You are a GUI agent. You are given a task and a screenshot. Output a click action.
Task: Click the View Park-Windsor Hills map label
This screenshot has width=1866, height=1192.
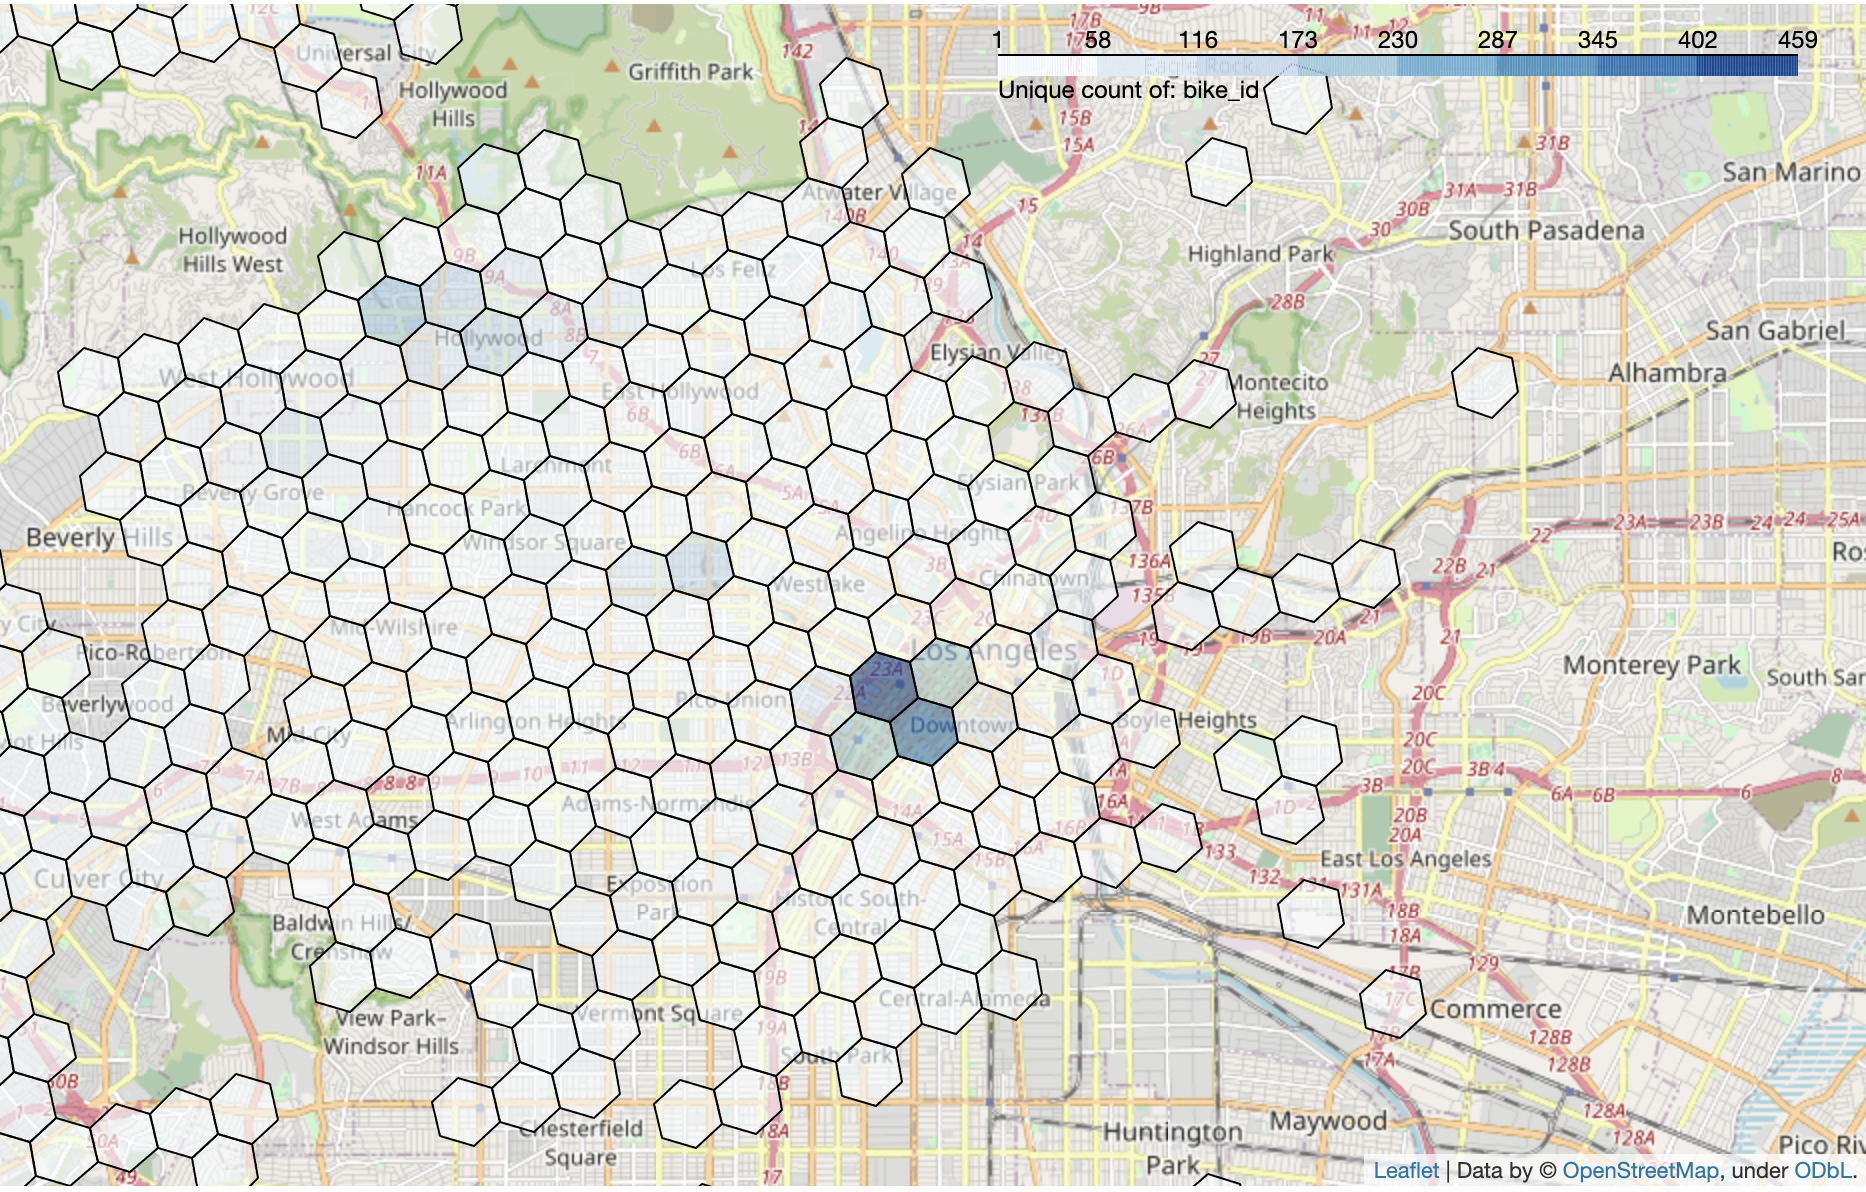point(391,1032)
